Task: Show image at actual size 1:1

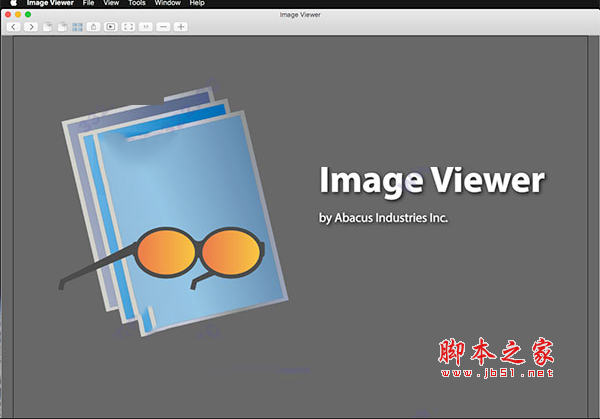Action: pos(145,27)
